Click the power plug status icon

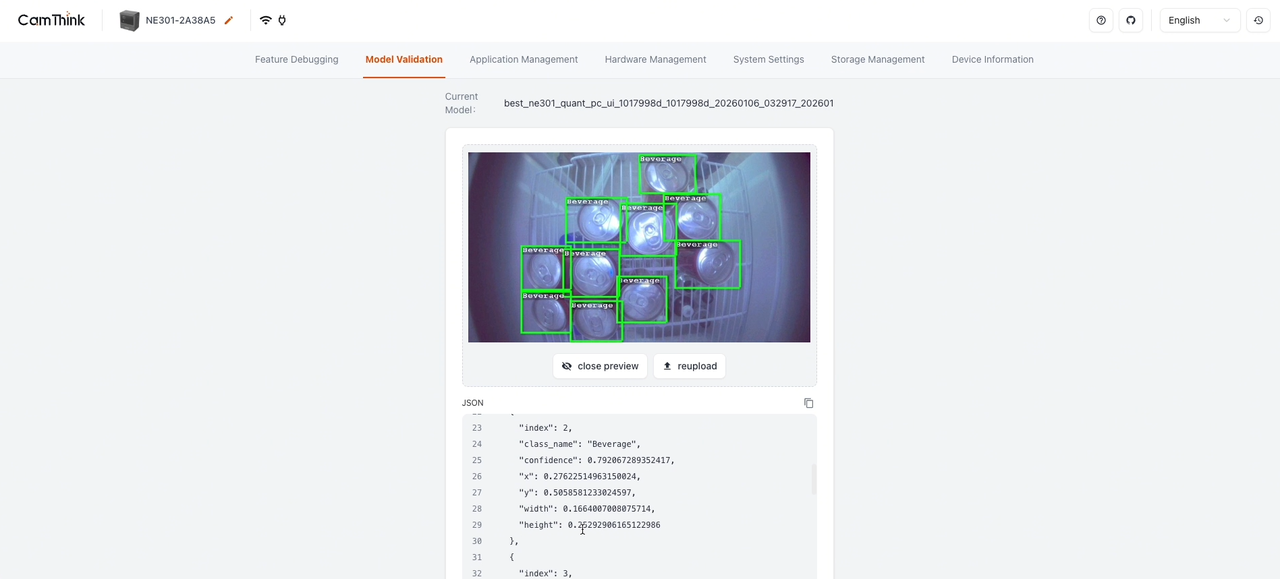pyautogui.click(x=282, y=20)
